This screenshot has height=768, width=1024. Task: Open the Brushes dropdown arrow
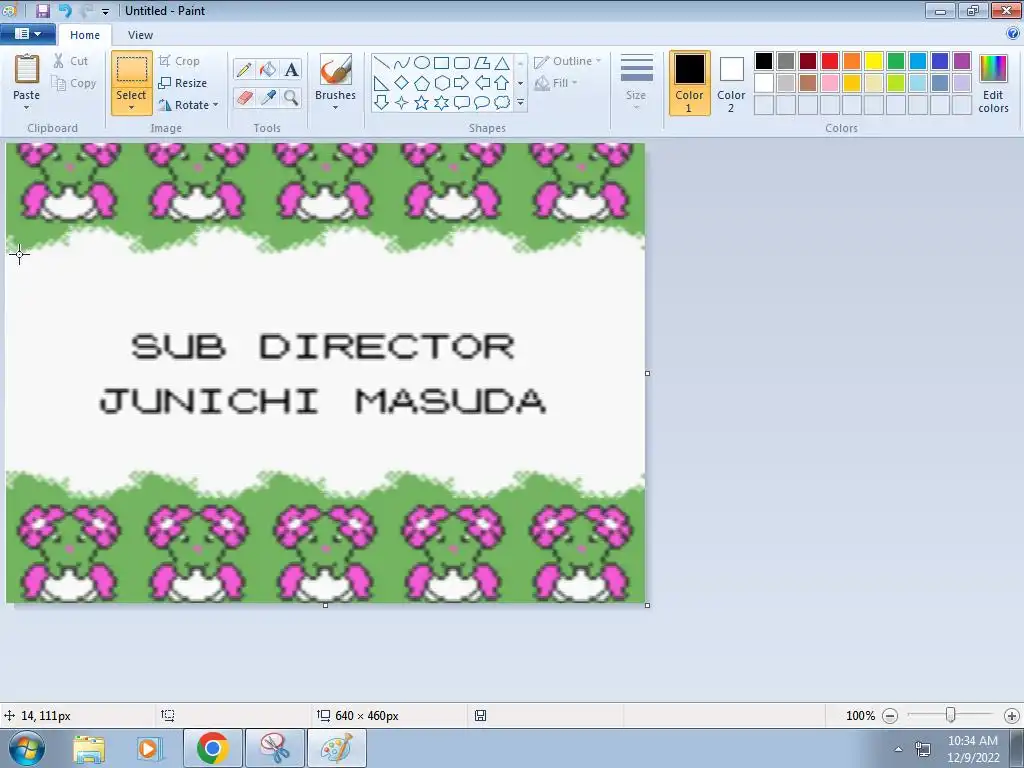(335, 108)
